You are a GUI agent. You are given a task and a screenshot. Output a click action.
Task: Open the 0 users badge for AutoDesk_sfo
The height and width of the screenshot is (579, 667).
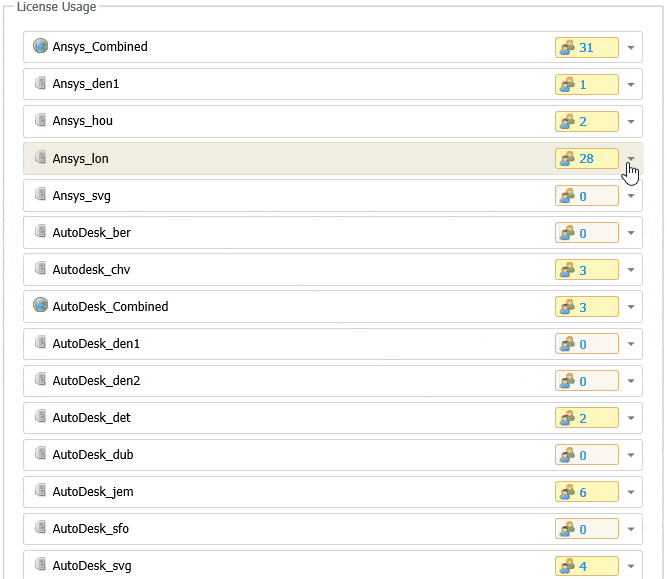click(587, 529)
